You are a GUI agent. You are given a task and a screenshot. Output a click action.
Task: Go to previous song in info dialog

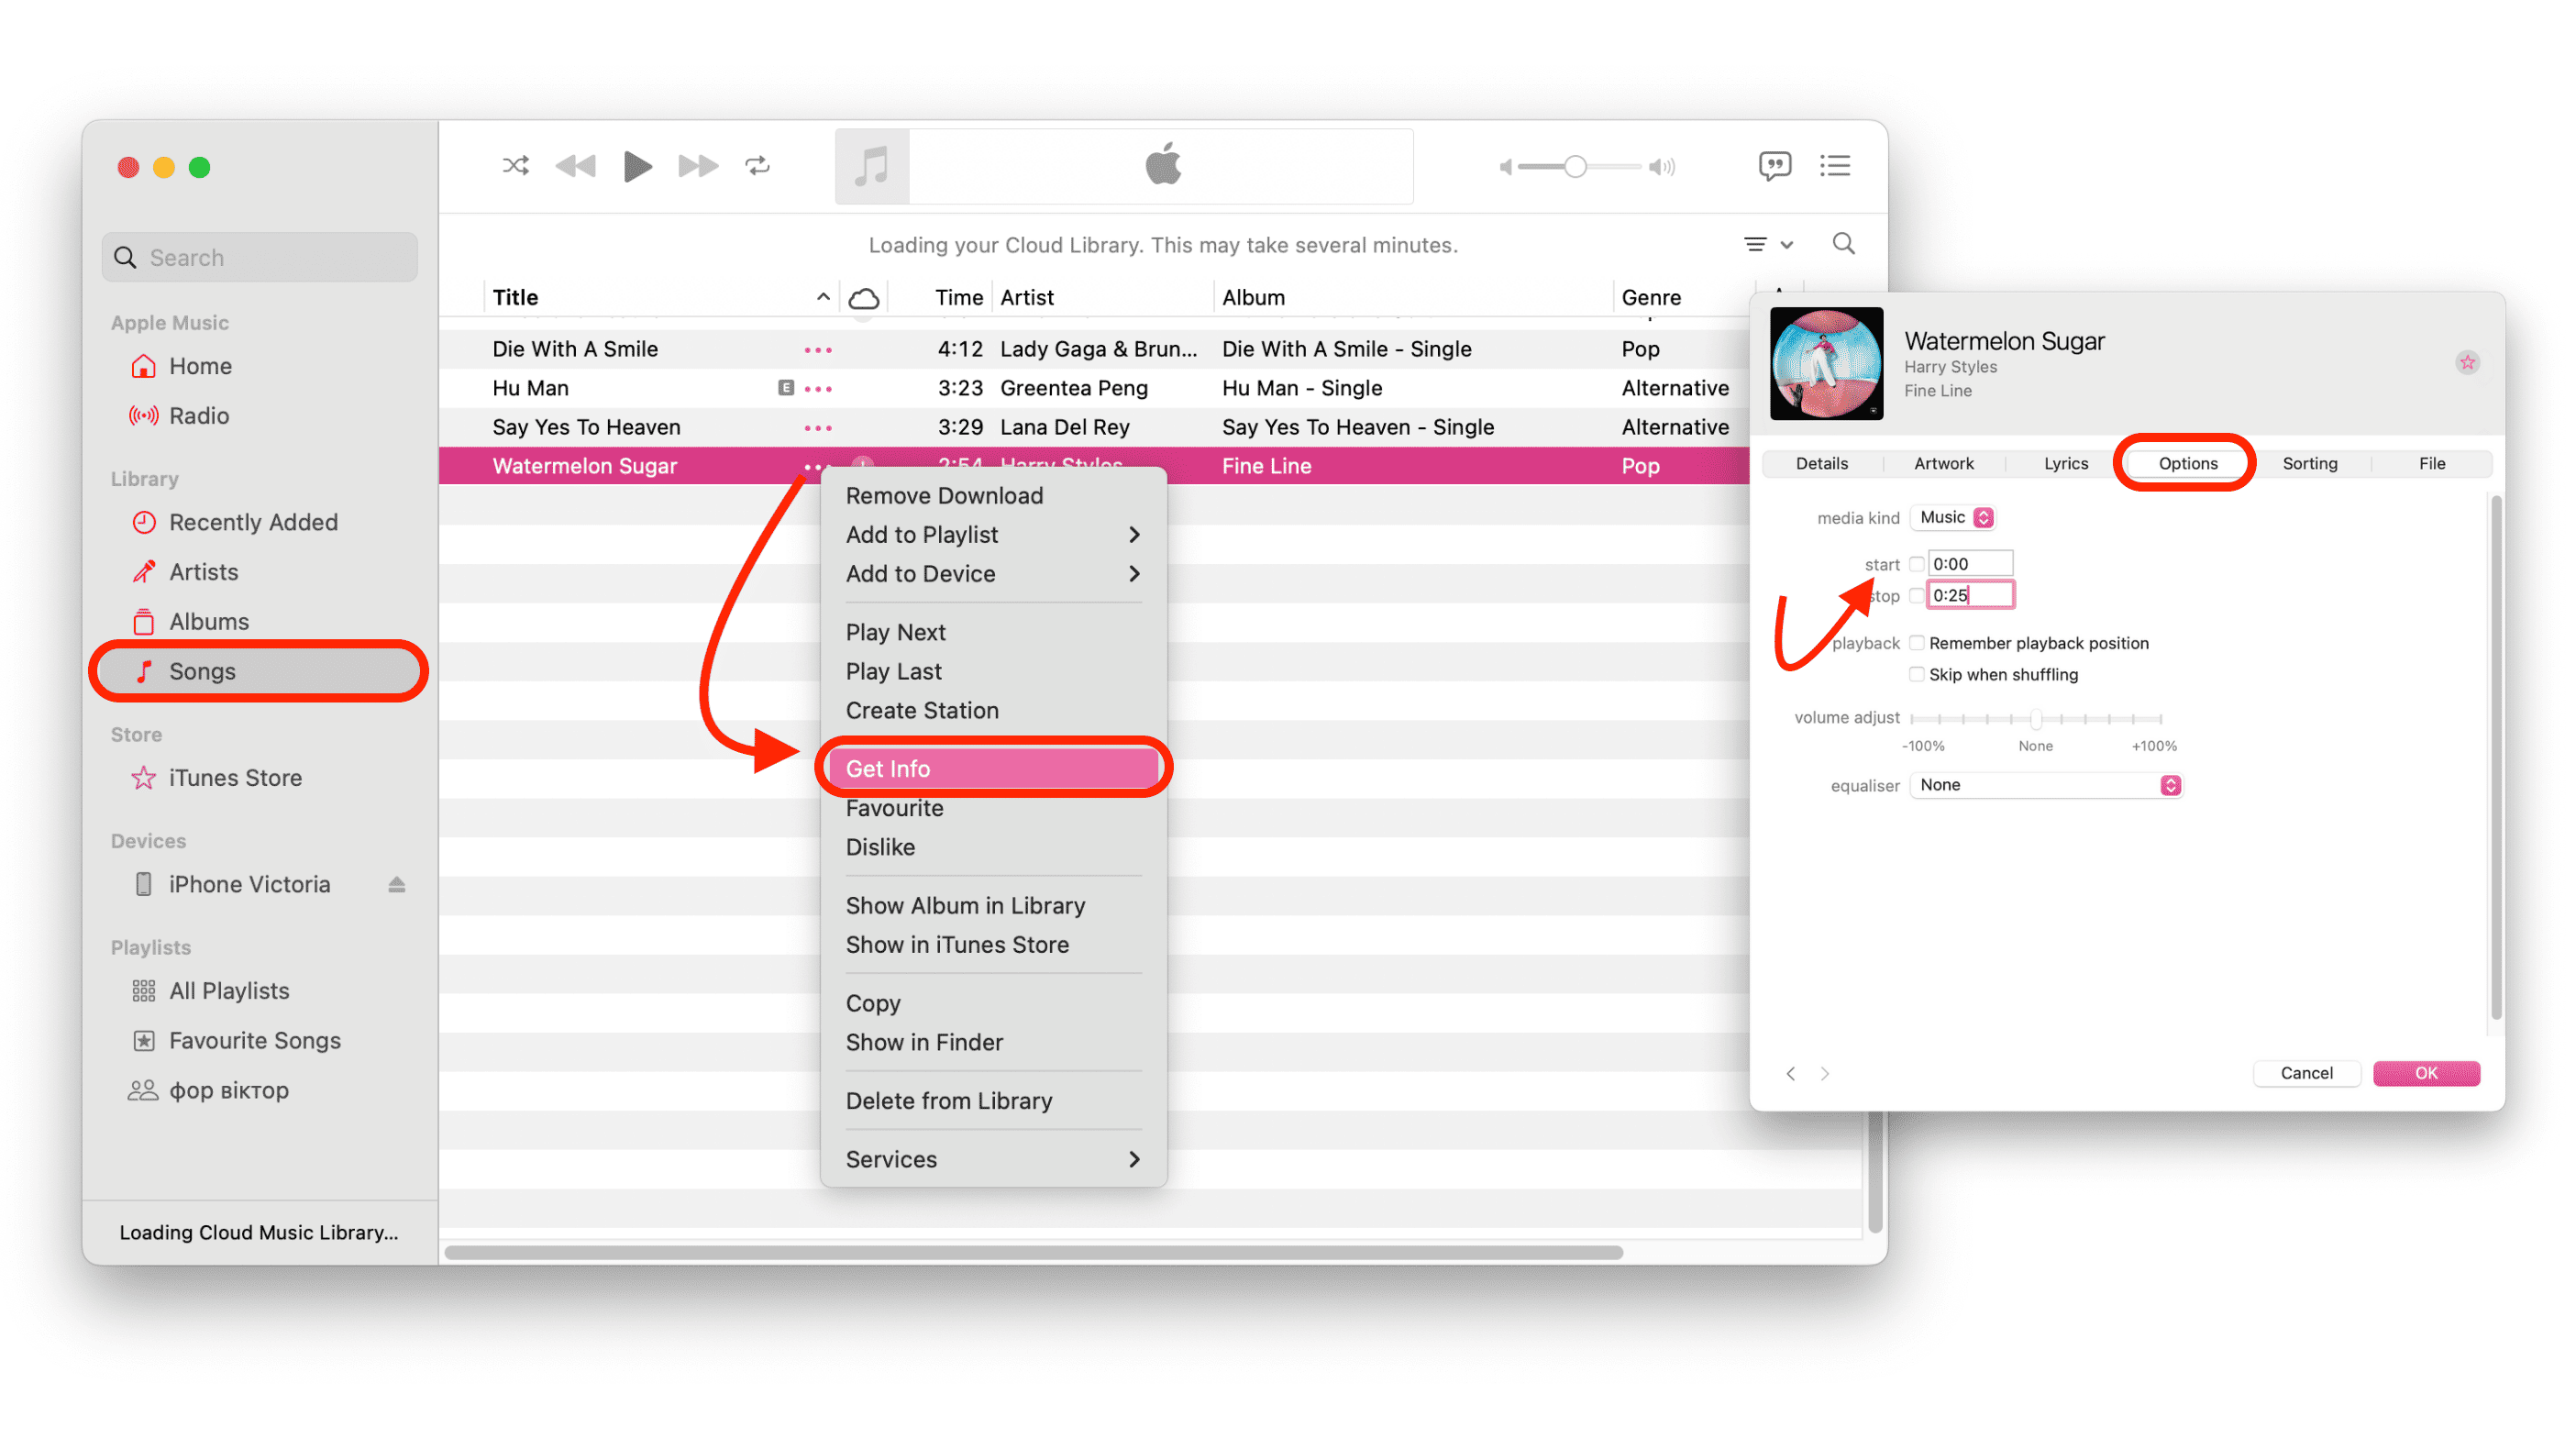[x=1790, y=1074]
